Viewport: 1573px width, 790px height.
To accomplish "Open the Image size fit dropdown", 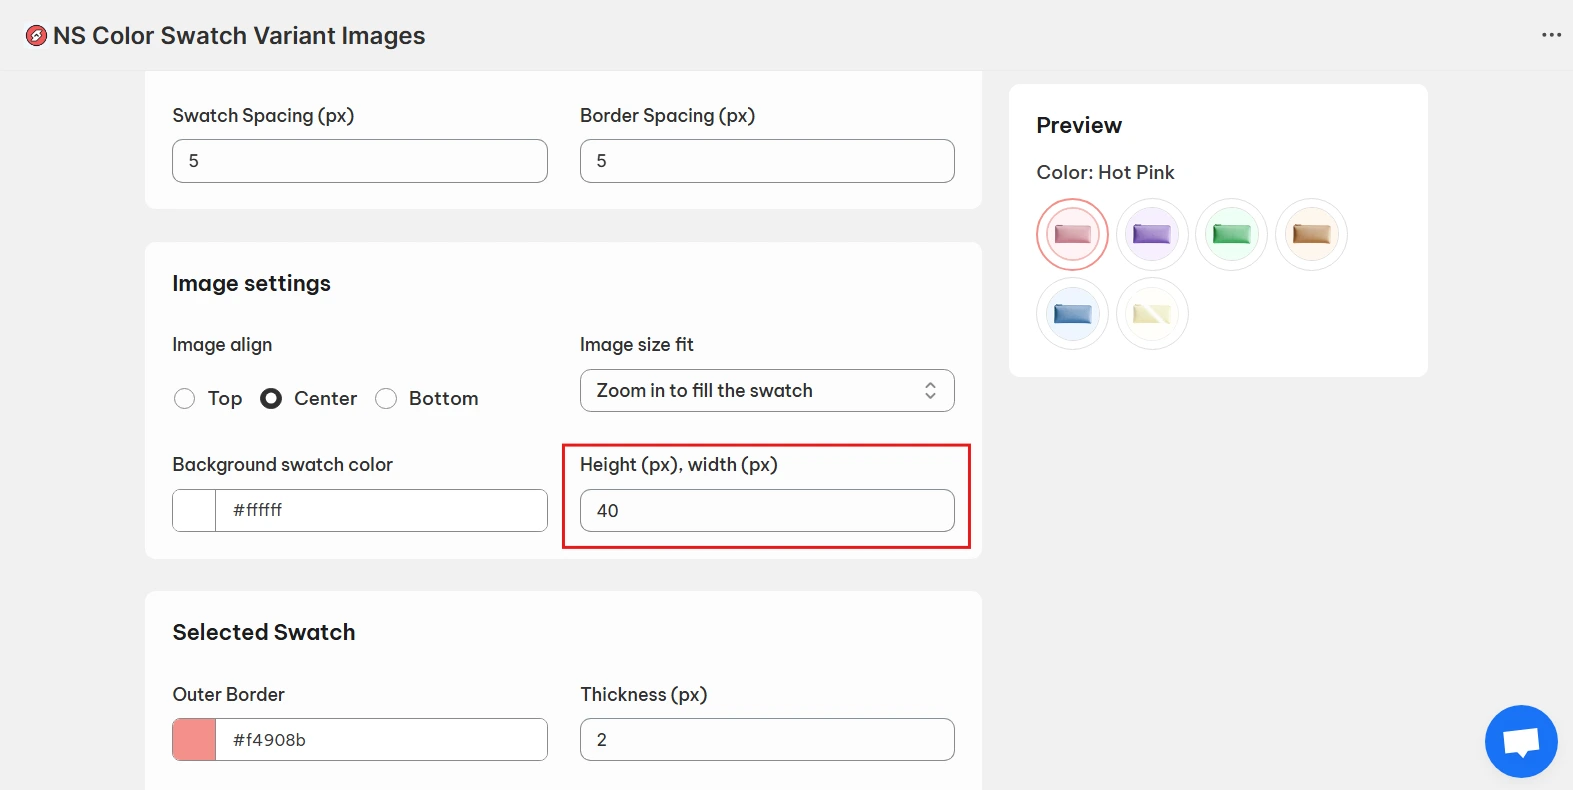I will coord(767,391).
